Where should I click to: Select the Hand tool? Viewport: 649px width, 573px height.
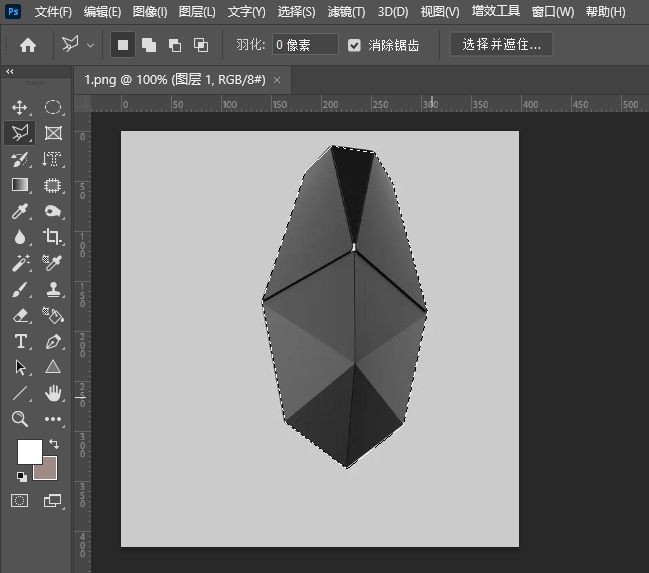pos(53,393)
